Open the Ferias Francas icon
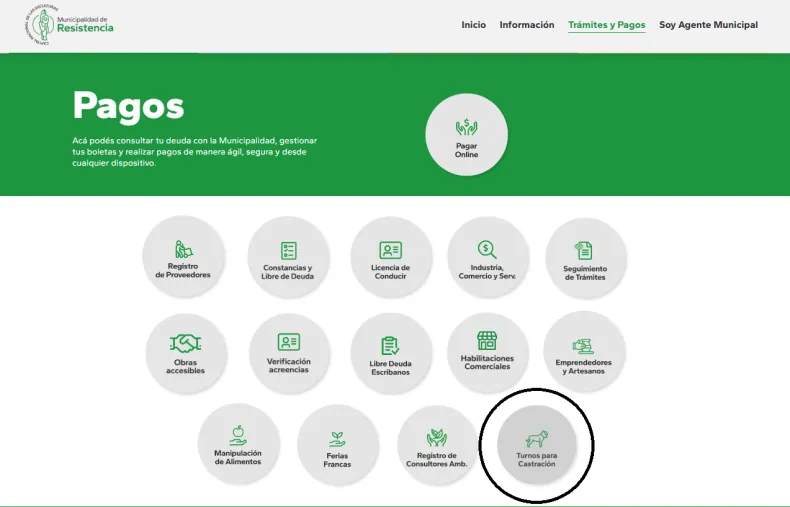 point(337,446)
